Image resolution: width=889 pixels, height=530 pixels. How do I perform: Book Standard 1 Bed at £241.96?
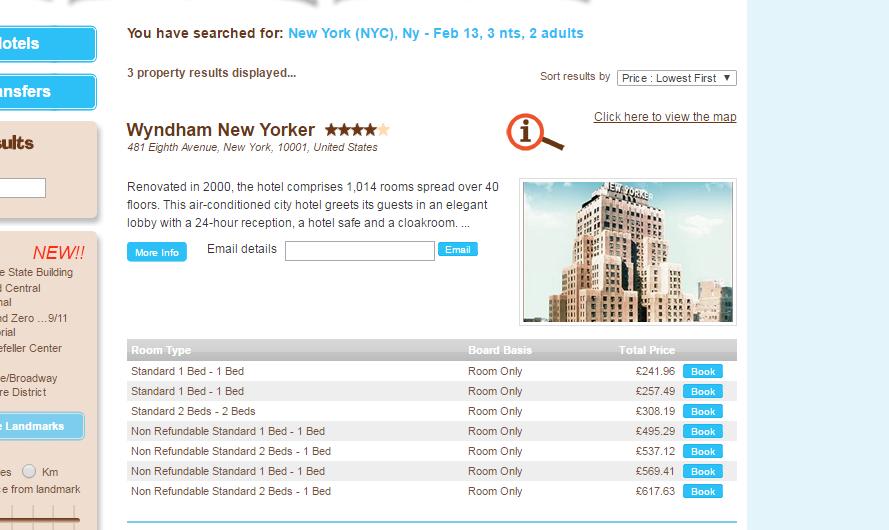click(702, 371)
